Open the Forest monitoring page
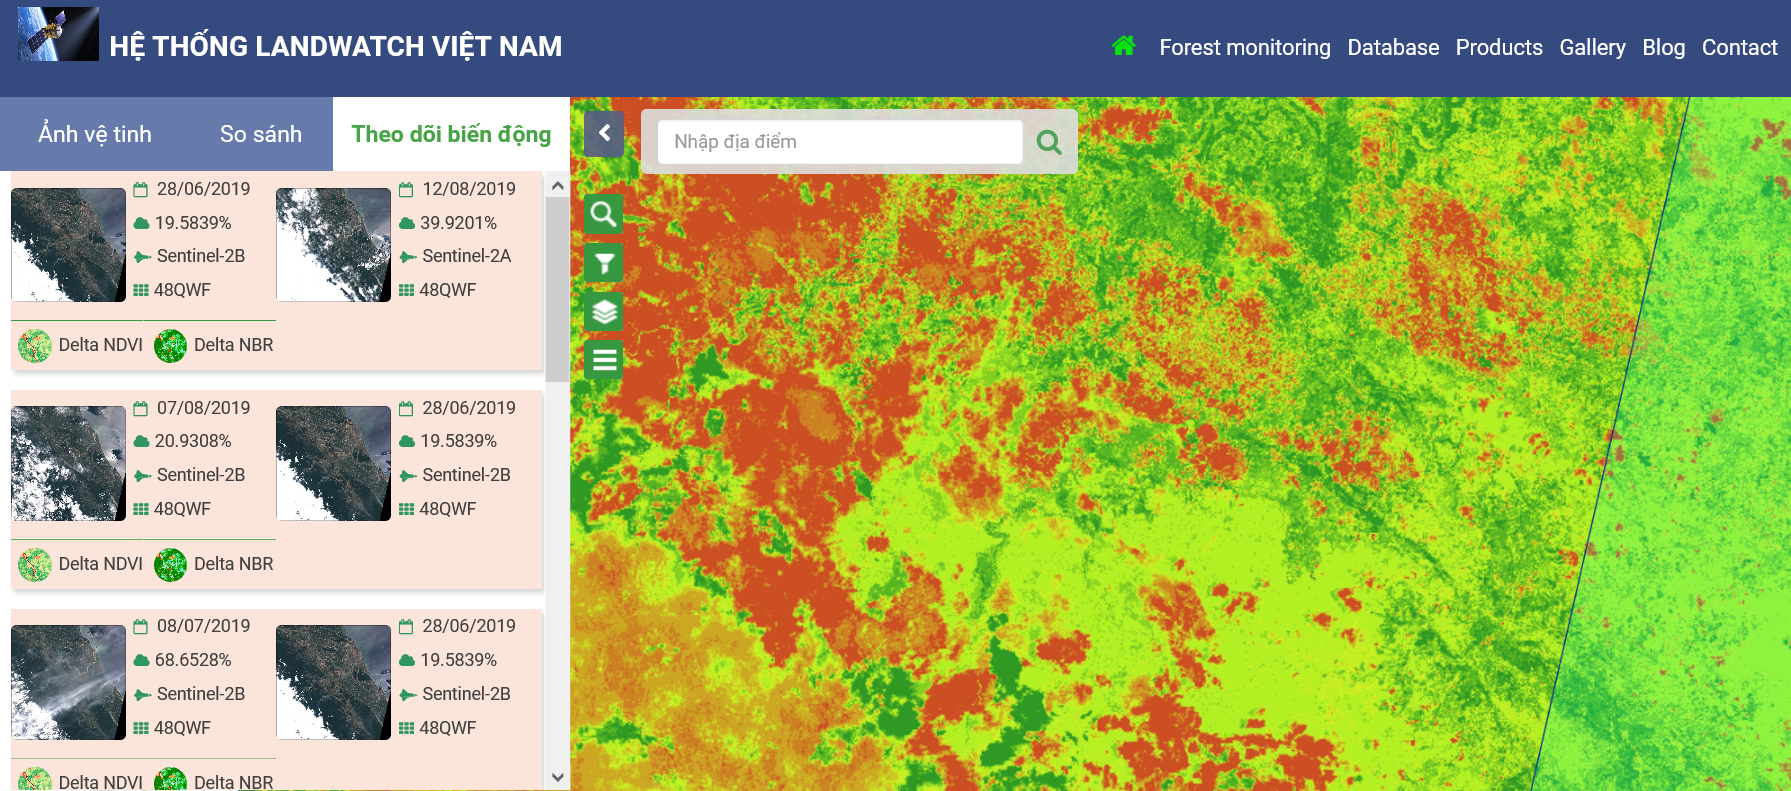 (1244, 47)
